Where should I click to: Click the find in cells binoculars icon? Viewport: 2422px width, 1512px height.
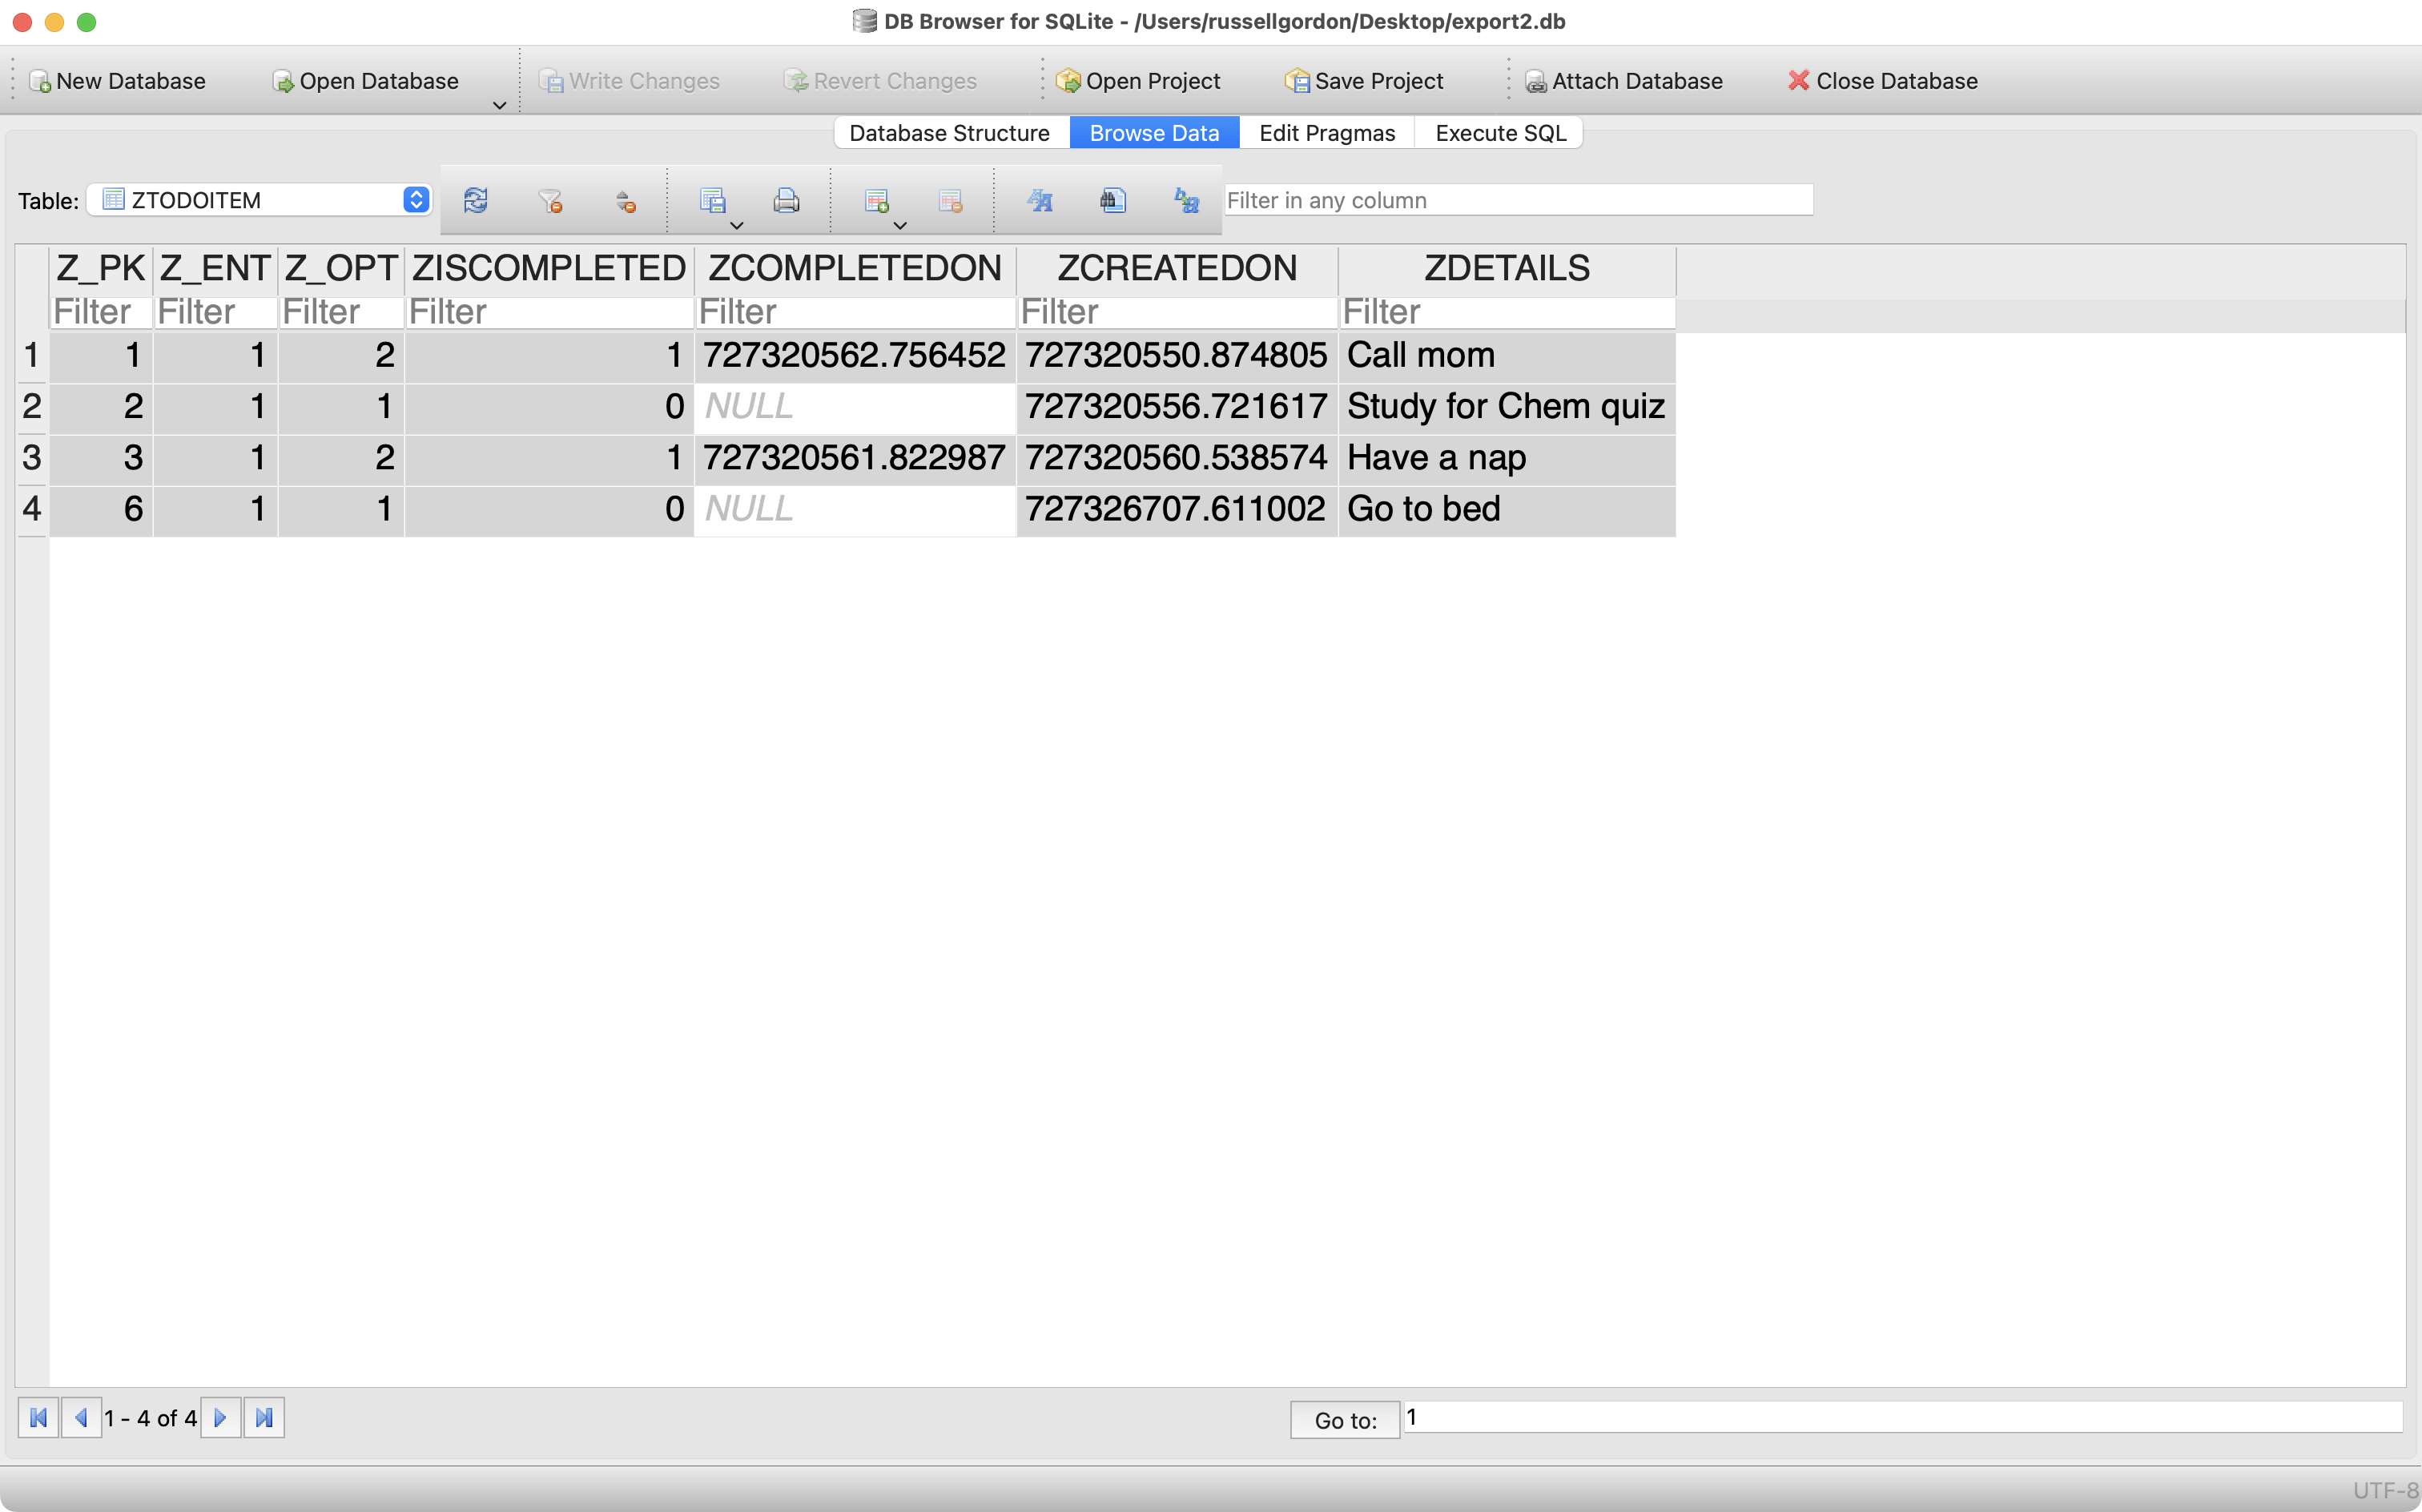coord(1113,201)
